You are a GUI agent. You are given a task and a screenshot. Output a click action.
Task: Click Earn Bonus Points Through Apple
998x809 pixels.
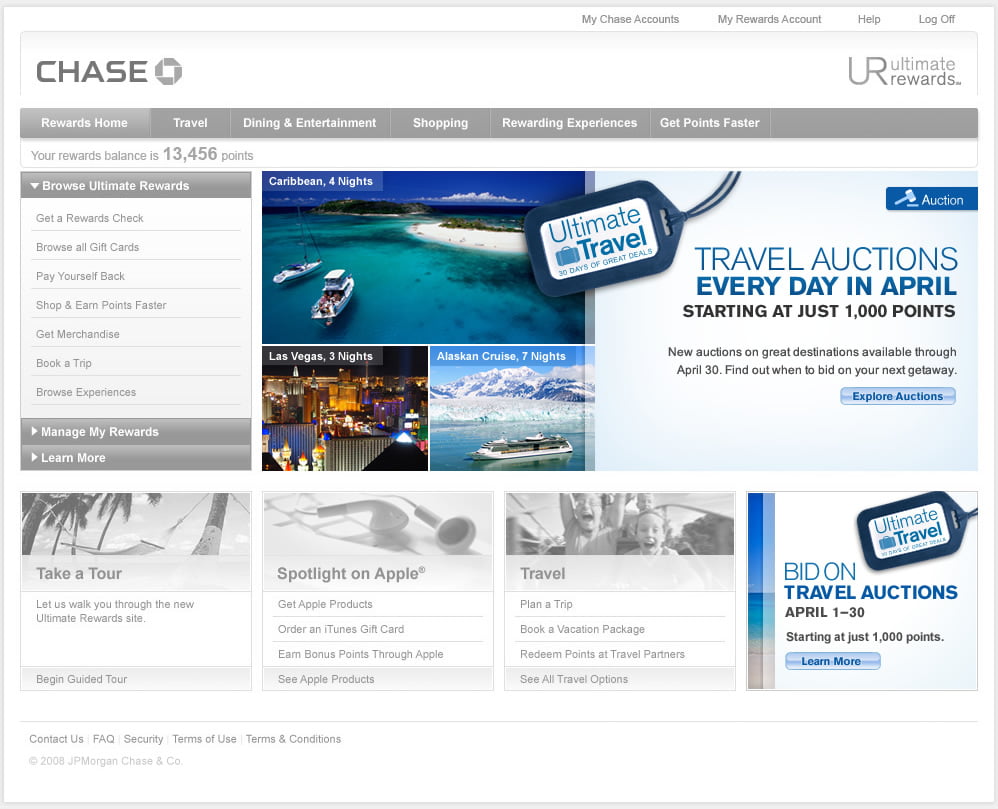(360, 654)
